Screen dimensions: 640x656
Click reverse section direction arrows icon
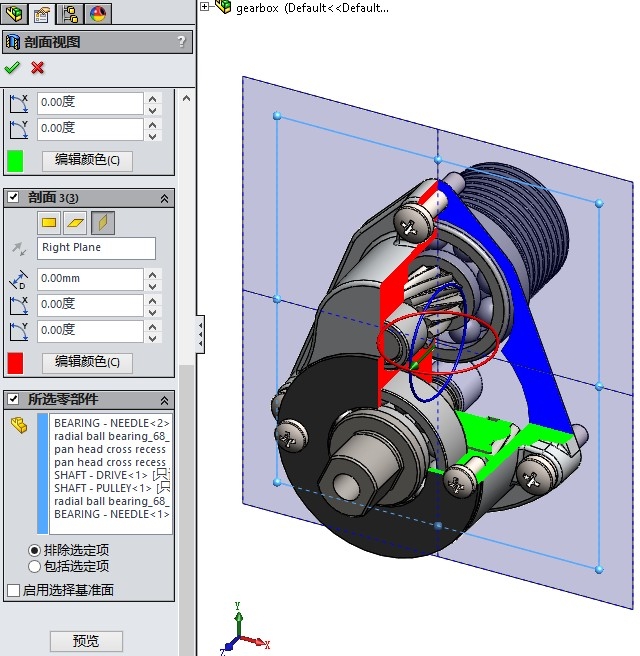pos(17,248)
